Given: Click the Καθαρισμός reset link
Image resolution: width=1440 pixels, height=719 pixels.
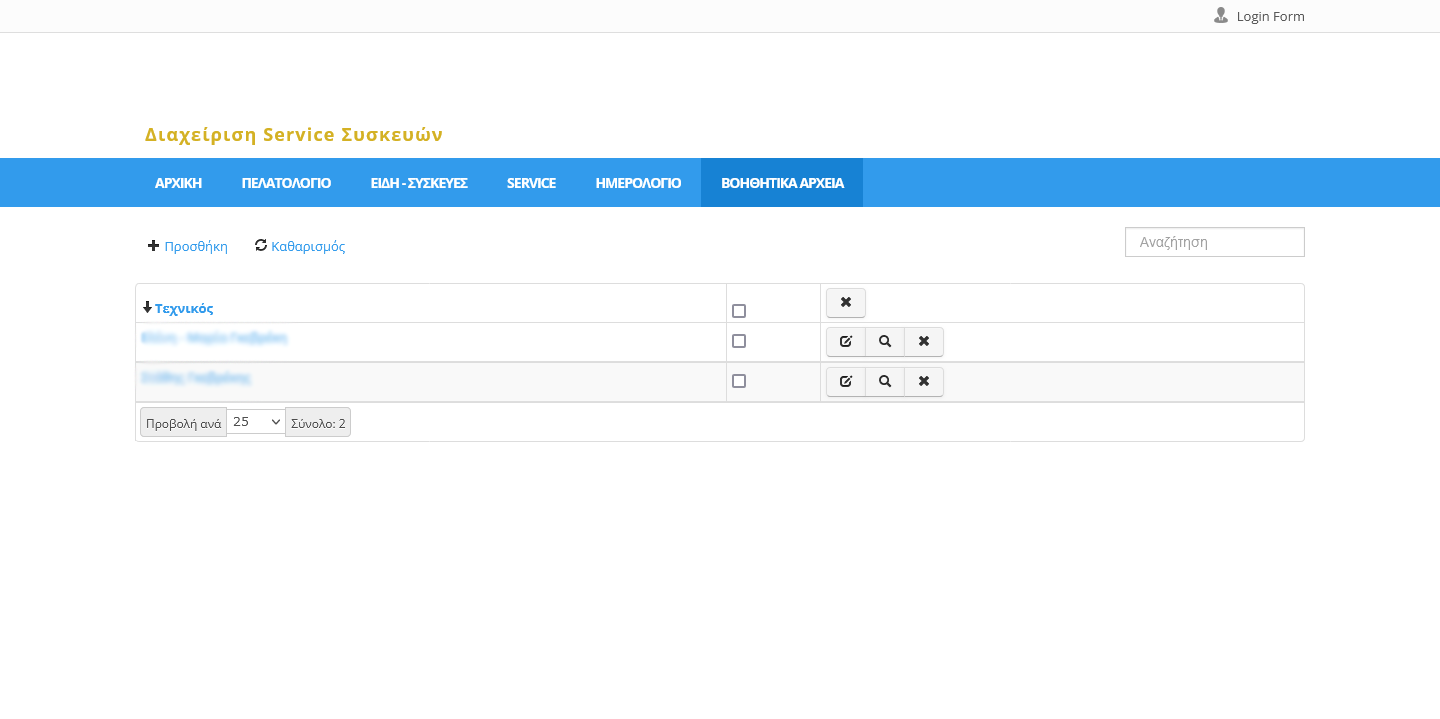Looking at the screenshot, I should coord(307,247).
